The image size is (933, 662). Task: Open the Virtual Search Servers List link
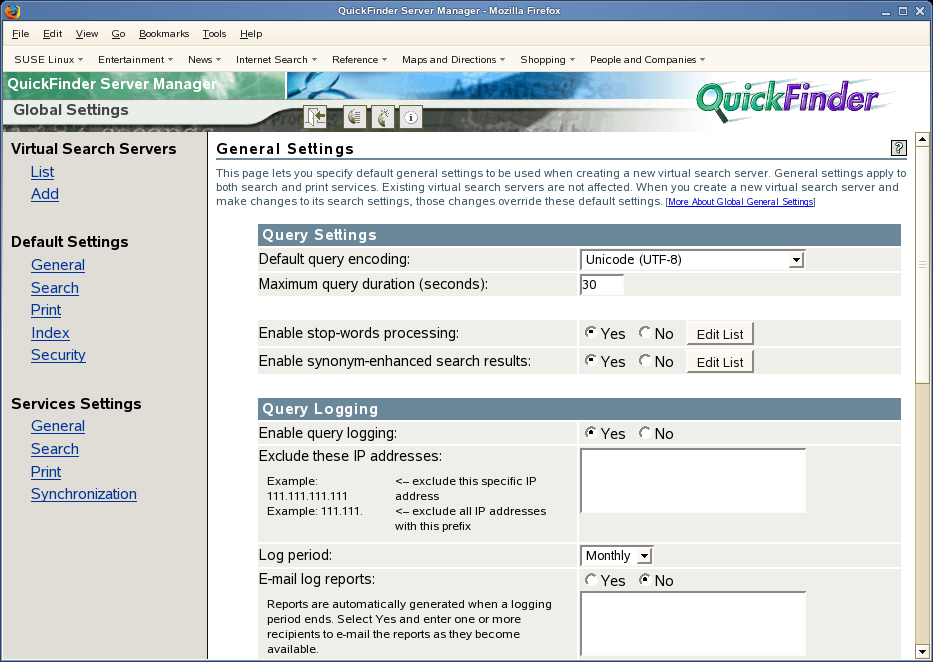42,172
